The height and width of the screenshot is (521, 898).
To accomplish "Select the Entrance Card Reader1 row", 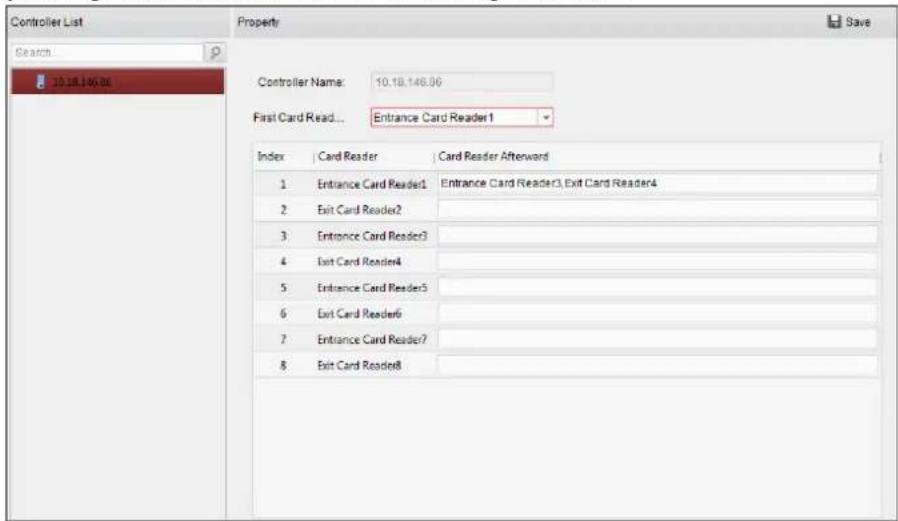I will [566, 184].
